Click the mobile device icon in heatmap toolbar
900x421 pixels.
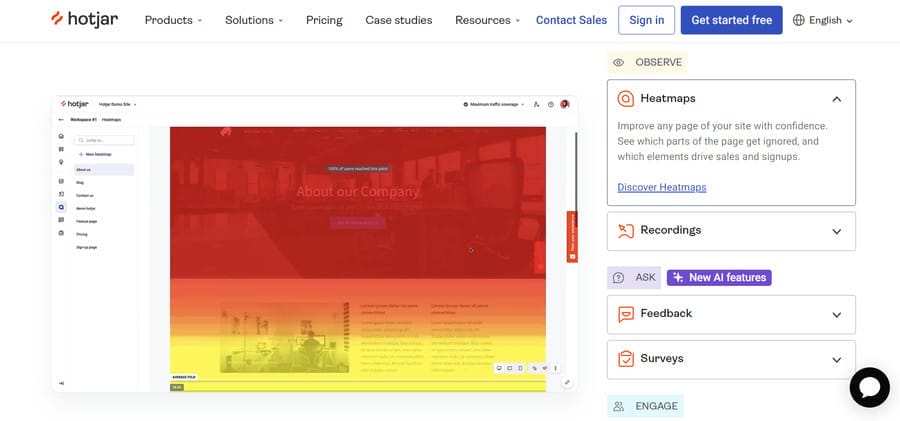pyautogui.click(x=520, y=368)
